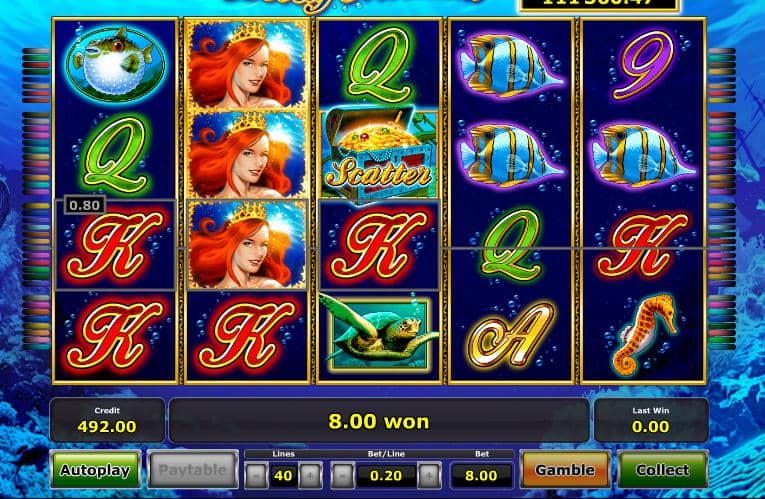Decrease the number of Lines
Screen dimensions: 765x499
point(257,475)
